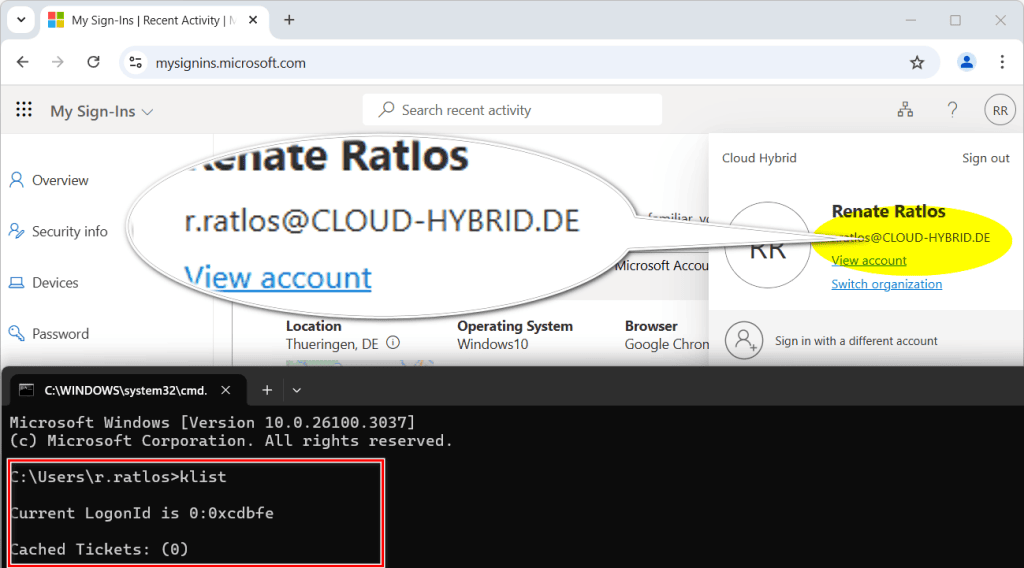Open Security info in sidebar
Viewport: 1024px width, 568px height.
69,232
